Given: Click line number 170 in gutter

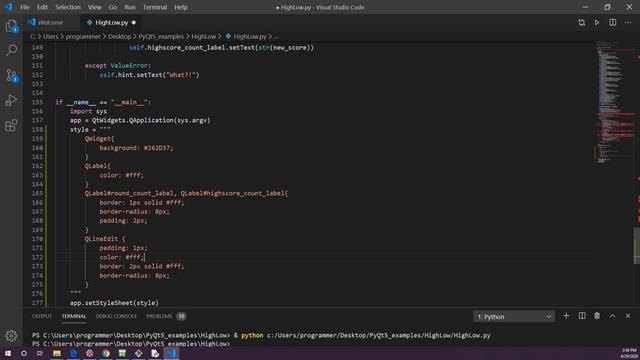Looking at the screenshot, I should coord(37,239).
